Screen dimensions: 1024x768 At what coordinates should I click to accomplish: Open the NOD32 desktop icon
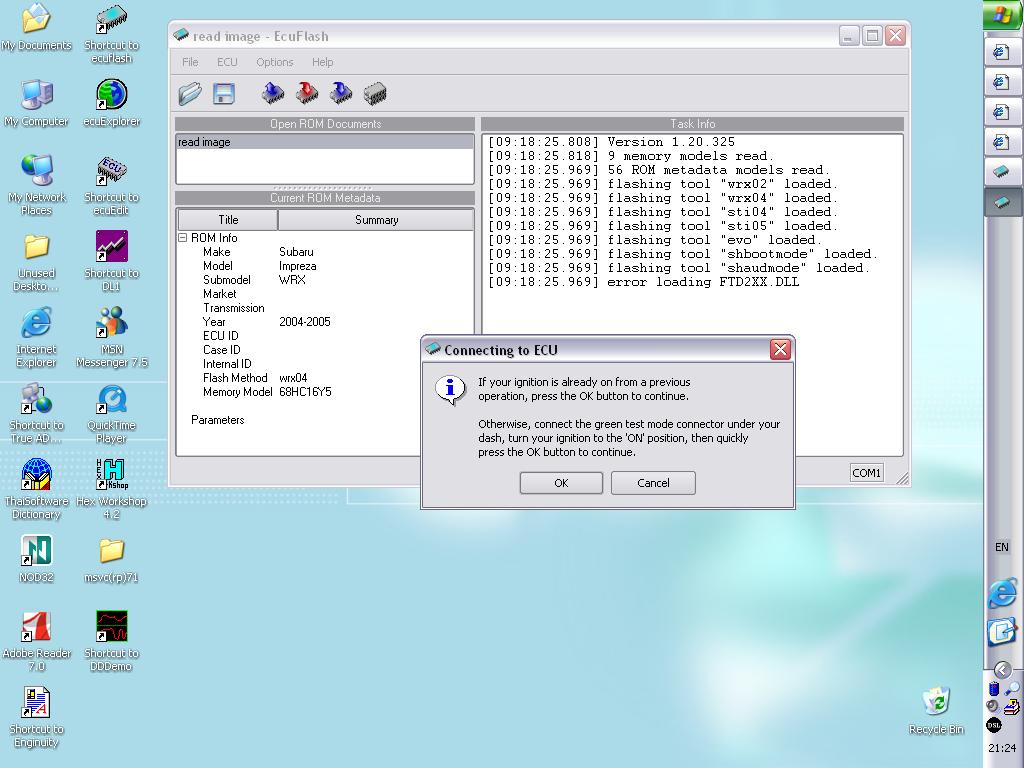coord(37,559)
